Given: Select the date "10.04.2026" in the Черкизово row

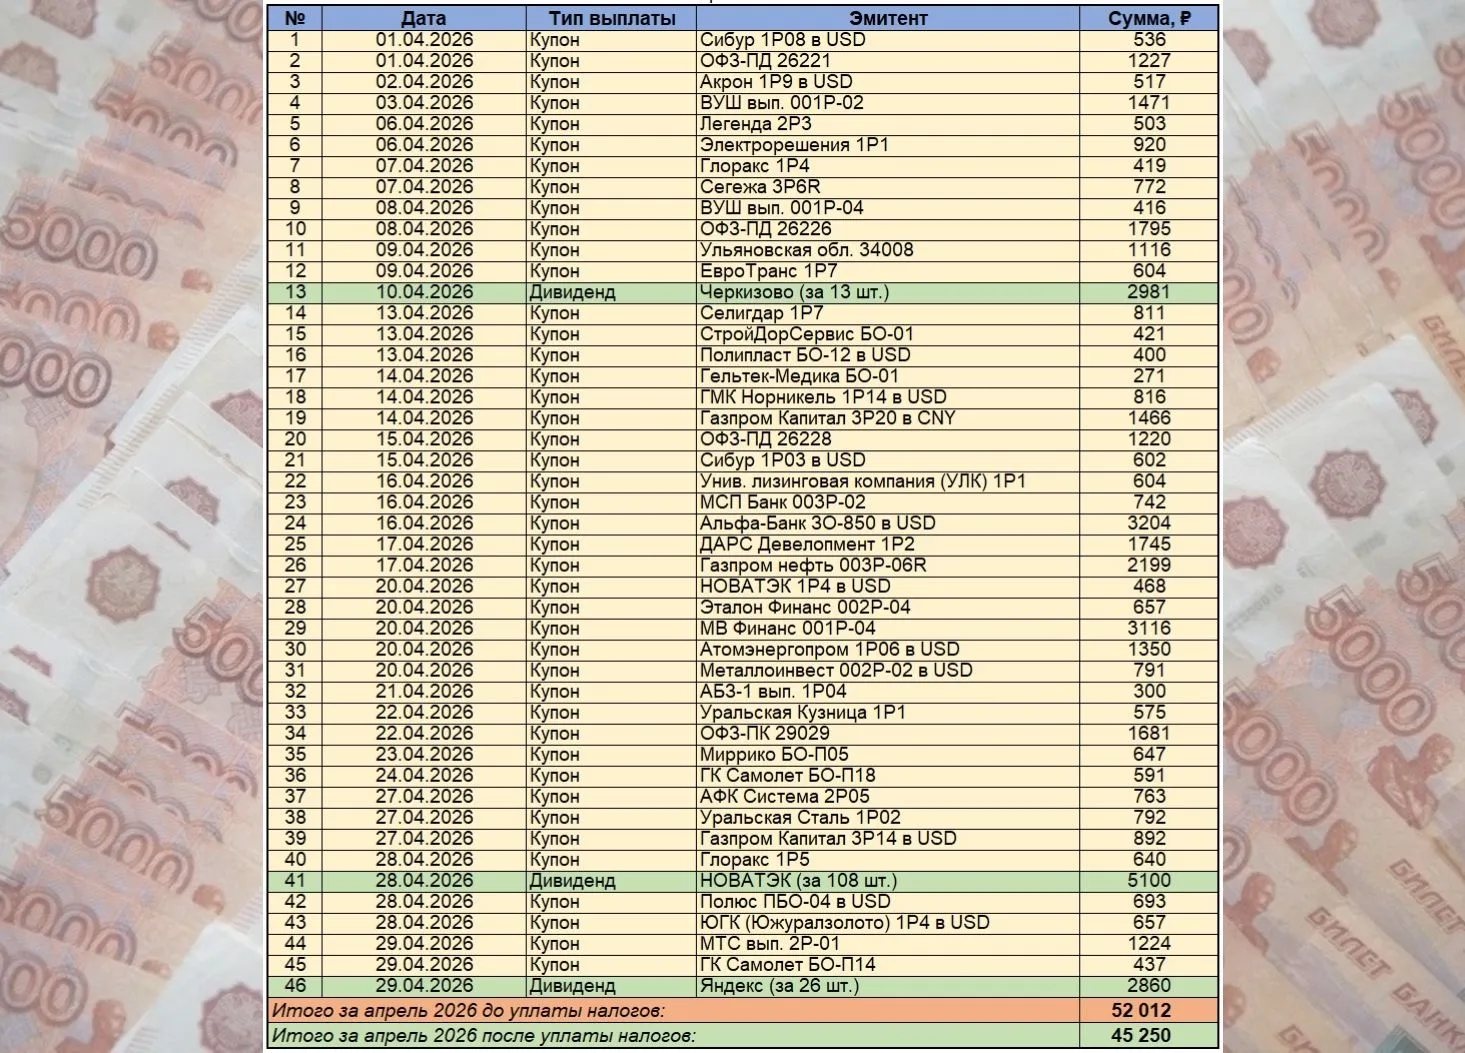Looking at the screenshot, I should coord(424,292).
